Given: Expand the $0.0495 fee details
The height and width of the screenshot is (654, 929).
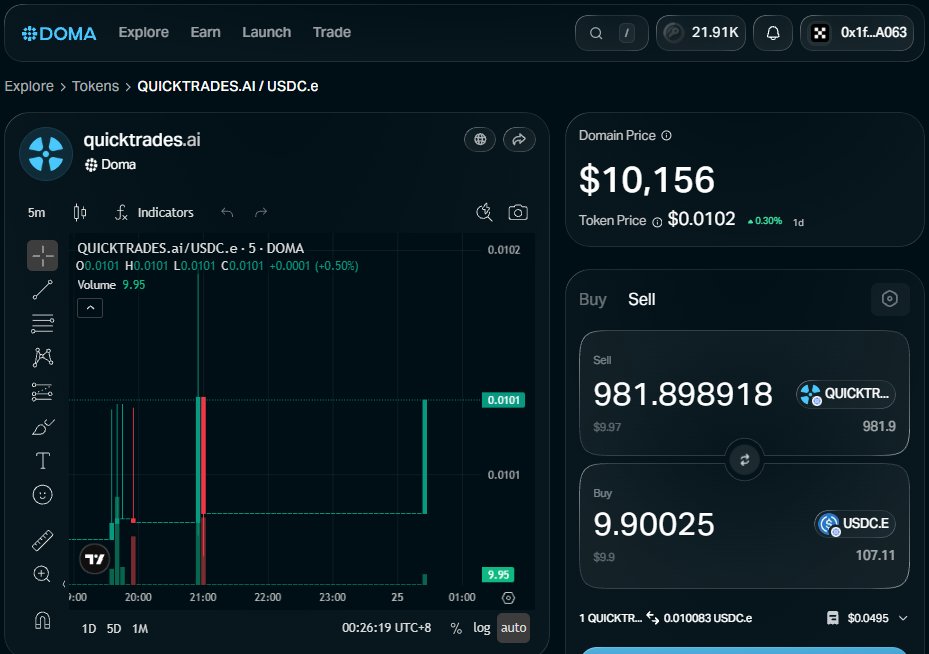Looking at the screenshot, I should tap(867, 618).
